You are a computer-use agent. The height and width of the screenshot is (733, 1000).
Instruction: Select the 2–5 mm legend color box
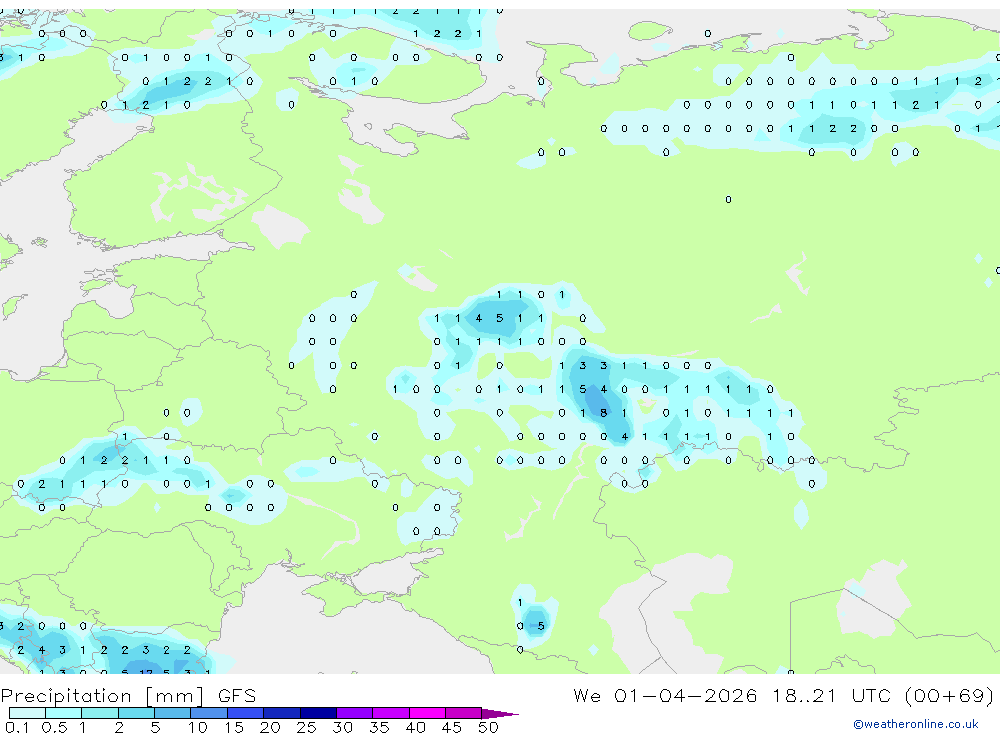point(136,713)
